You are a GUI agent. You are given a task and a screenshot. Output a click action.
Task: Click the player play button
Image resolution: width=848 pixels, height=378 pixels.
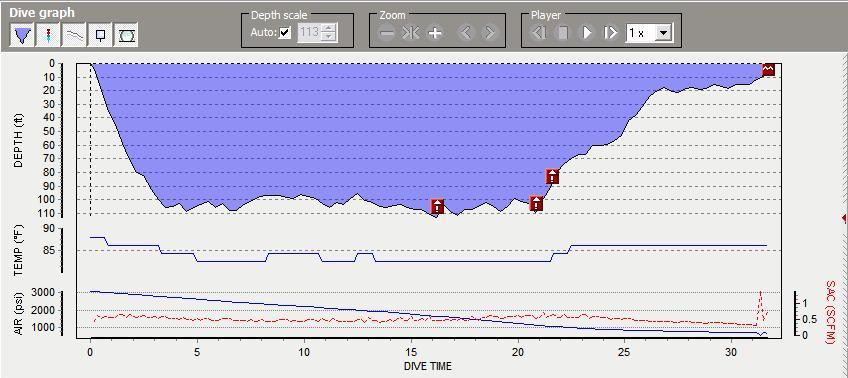coord(587,33)
